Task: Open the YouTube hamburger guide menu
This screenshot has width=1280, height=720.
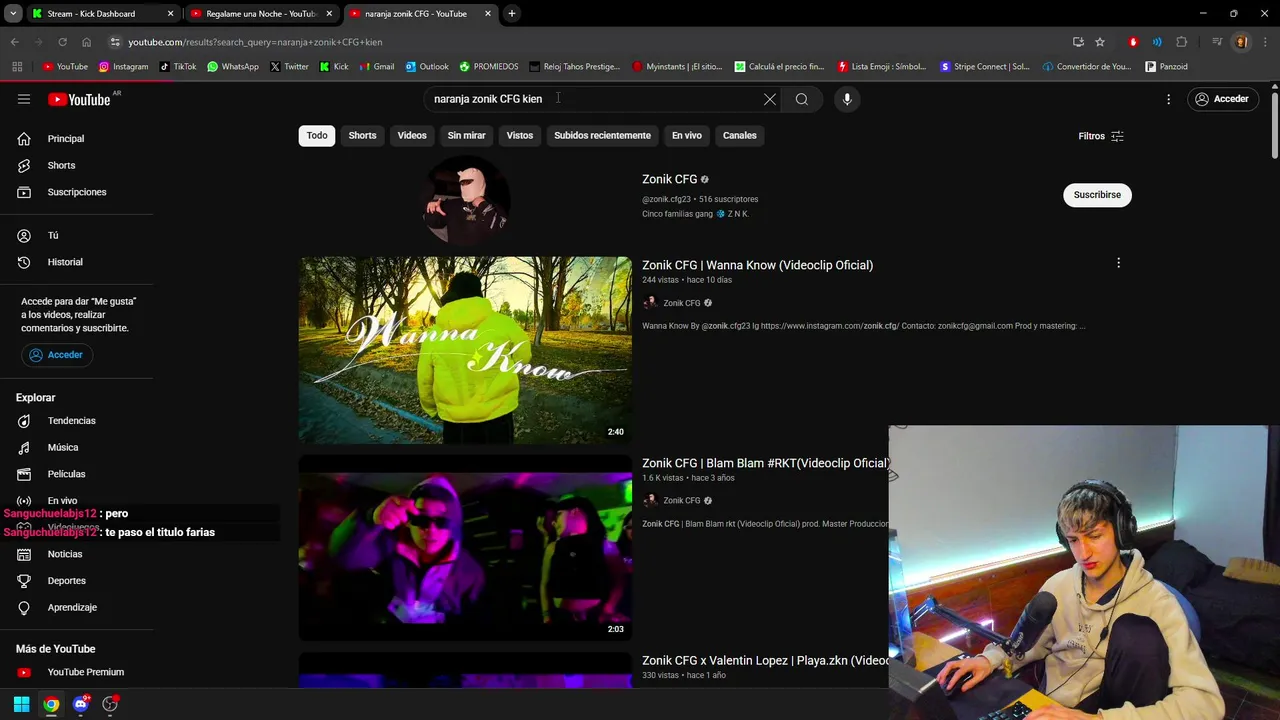Action: coord(24,99)
